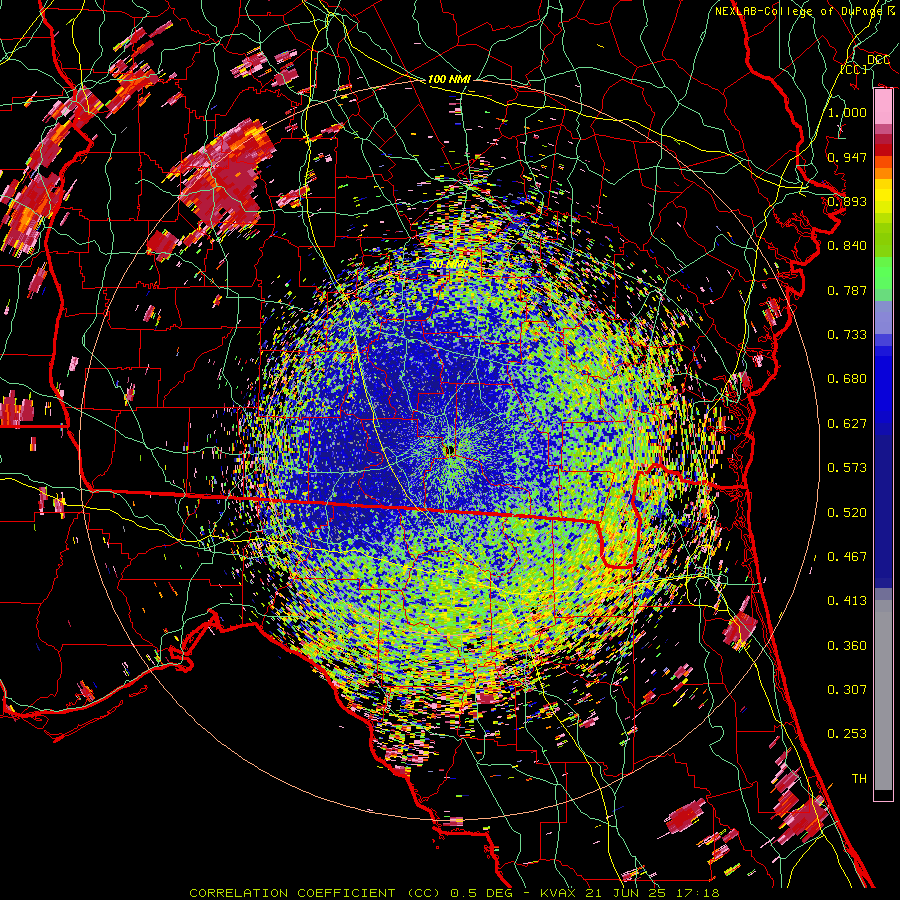Click the 0.520 legend value

click(x=847, y=513)
